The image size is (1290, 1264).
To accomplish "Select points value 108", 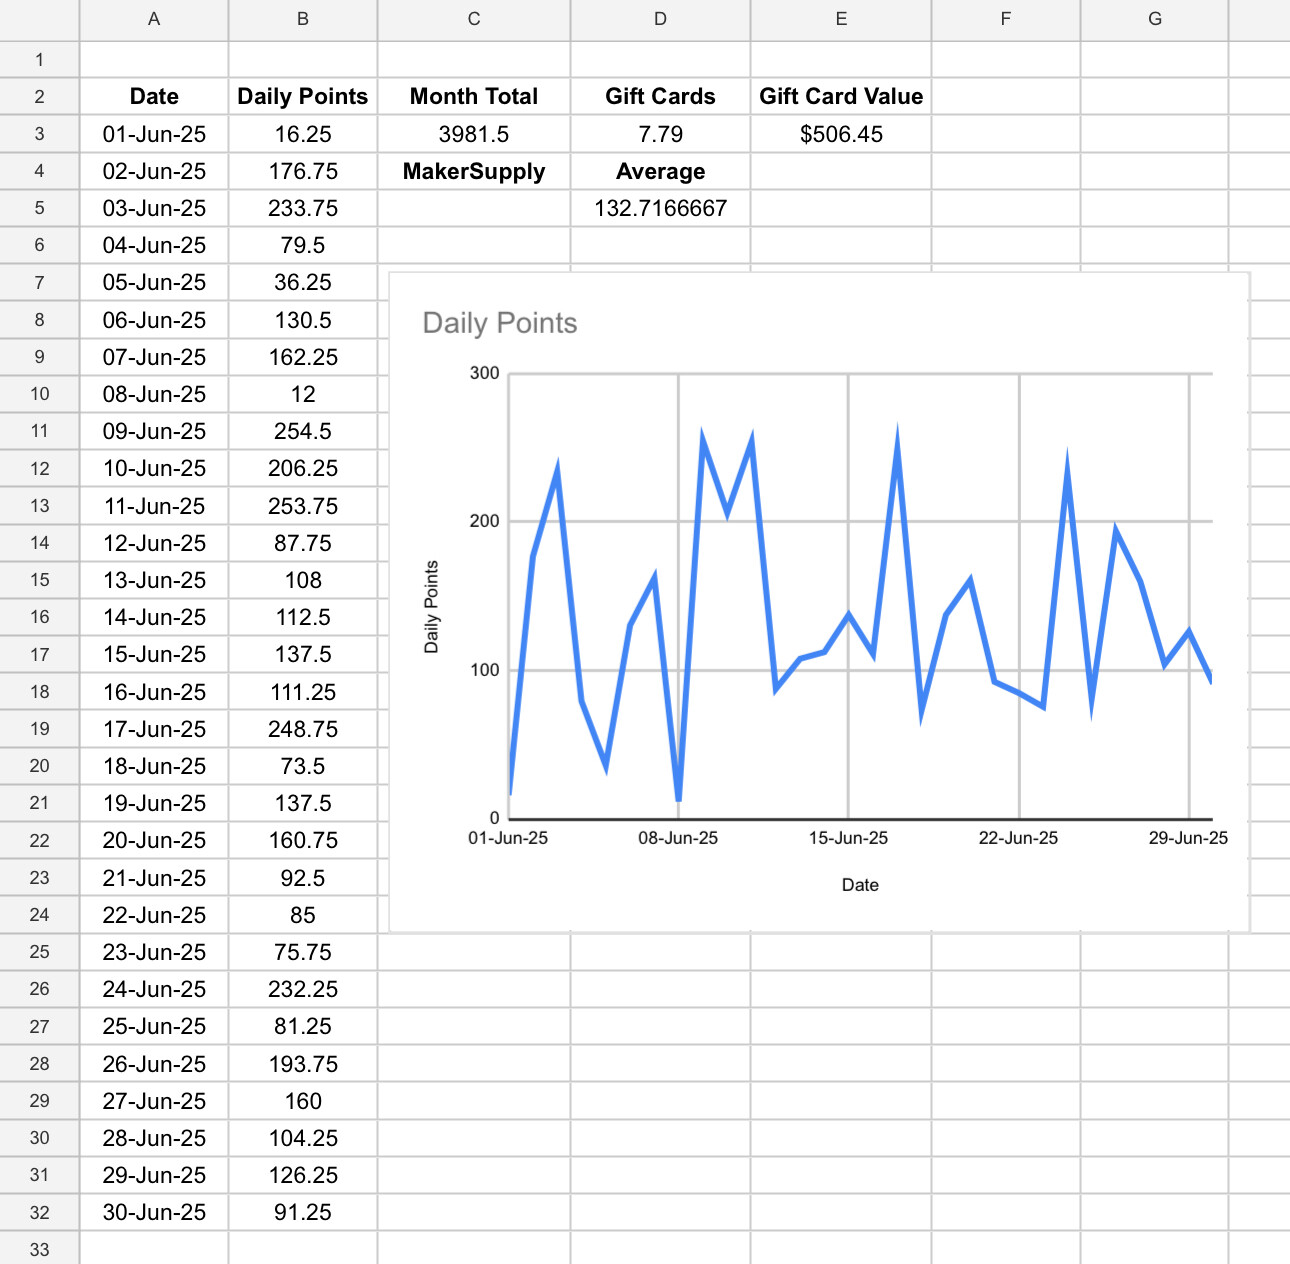I will coord(303,580).
